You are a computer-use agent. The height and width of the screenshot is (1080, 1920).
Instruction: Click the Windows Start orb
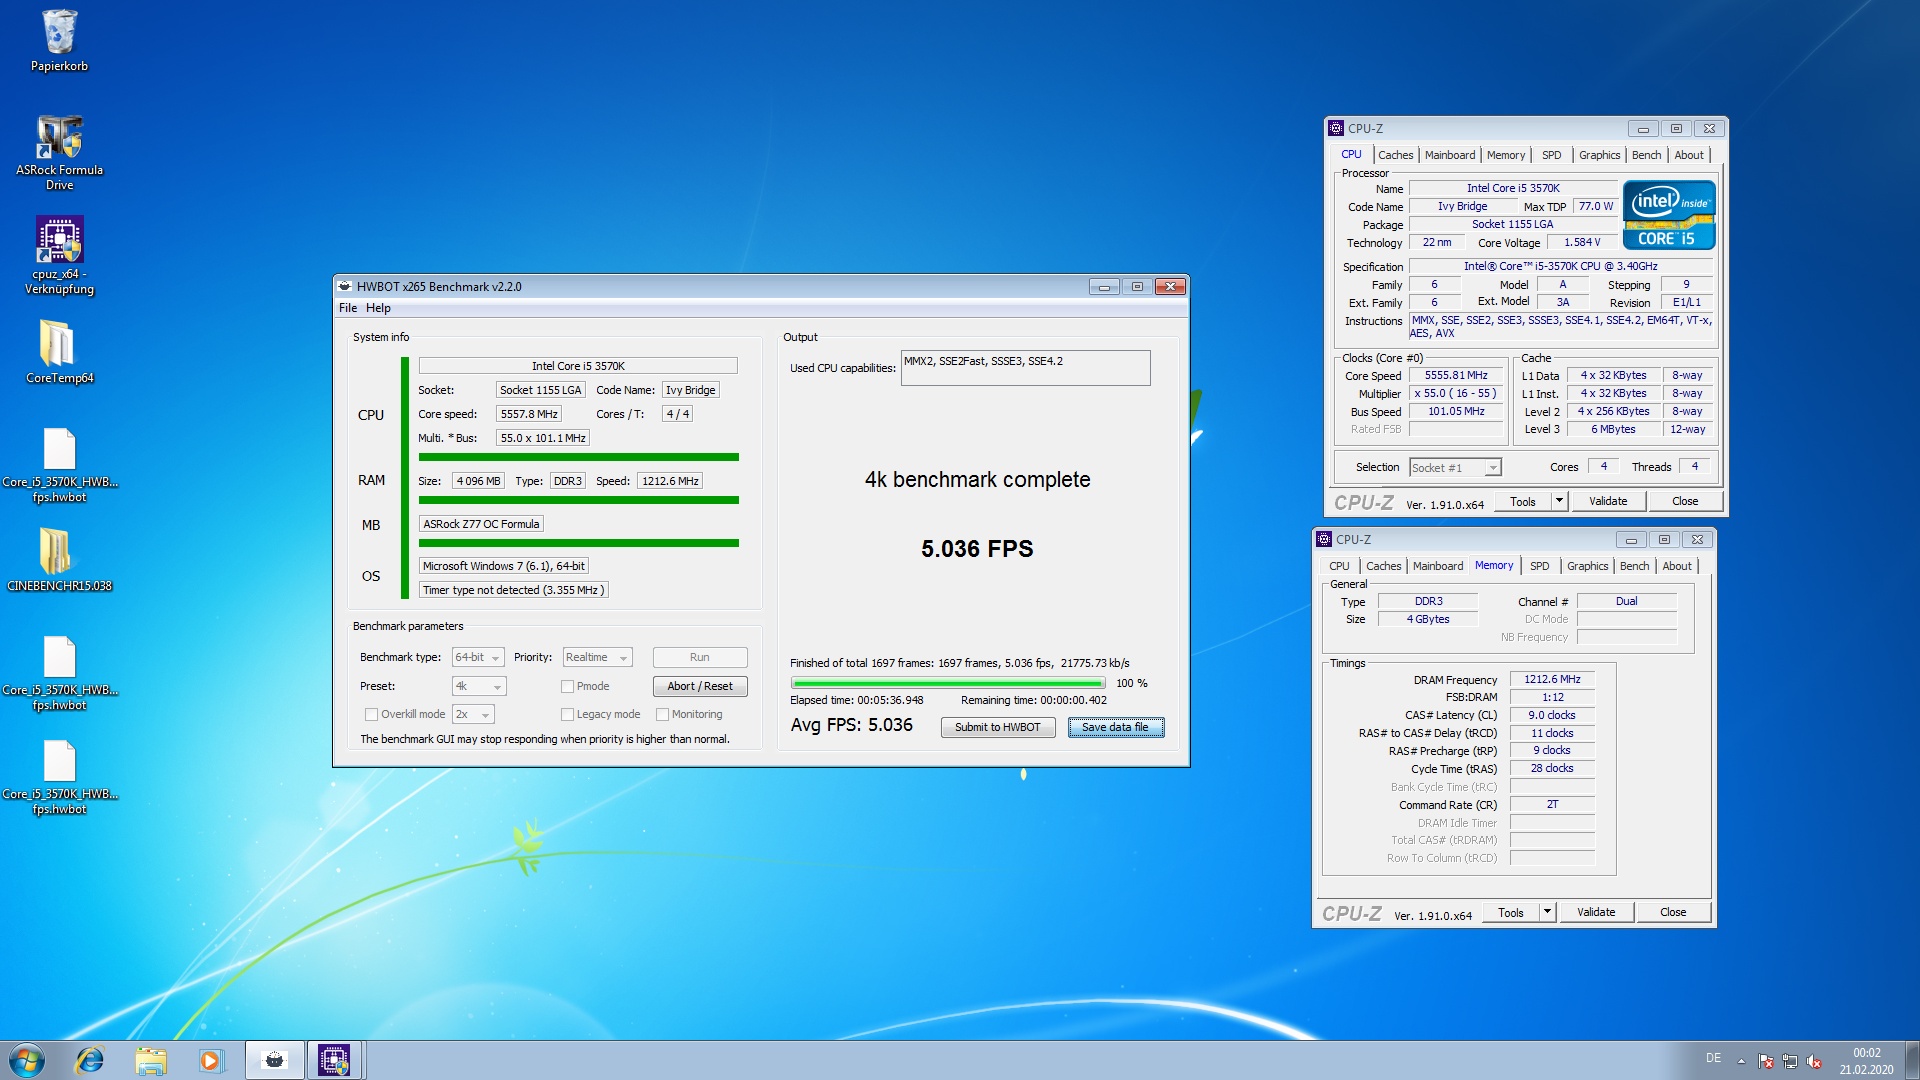pos(27,1060)
